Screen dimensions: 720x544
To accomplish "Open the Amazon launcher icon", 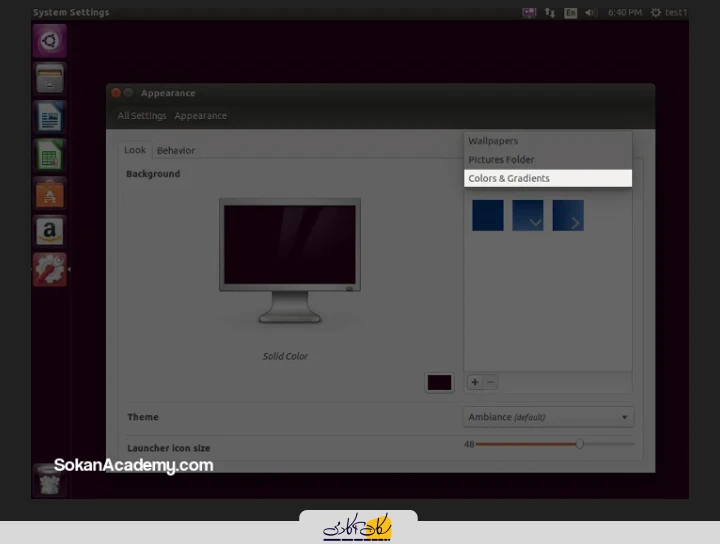I will pyautogui.click(x=49, y=231).
